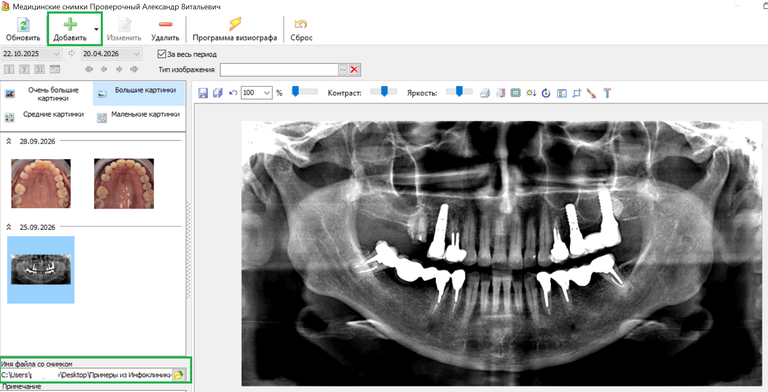This screenshot has width=768, height=392.
Task: Click the print-with-preview icon beside printer
Action: click(x=500, y=93)
